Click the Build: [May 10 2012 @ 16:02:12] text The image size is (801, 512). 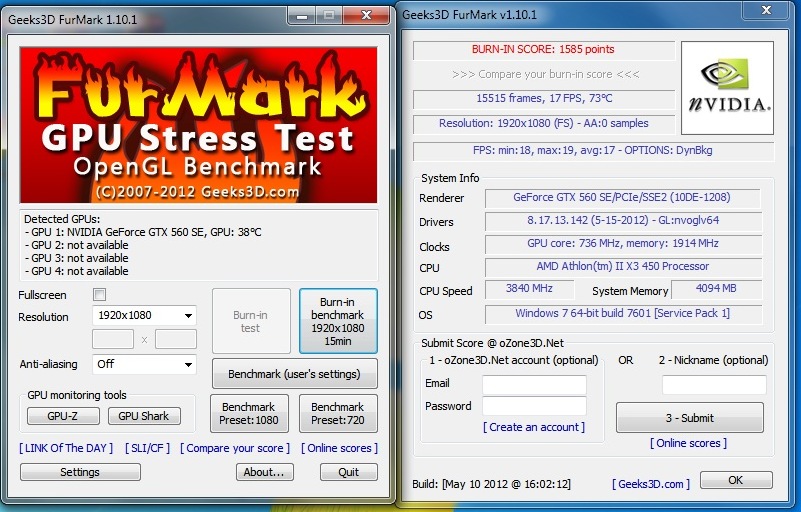click(491, 484)
